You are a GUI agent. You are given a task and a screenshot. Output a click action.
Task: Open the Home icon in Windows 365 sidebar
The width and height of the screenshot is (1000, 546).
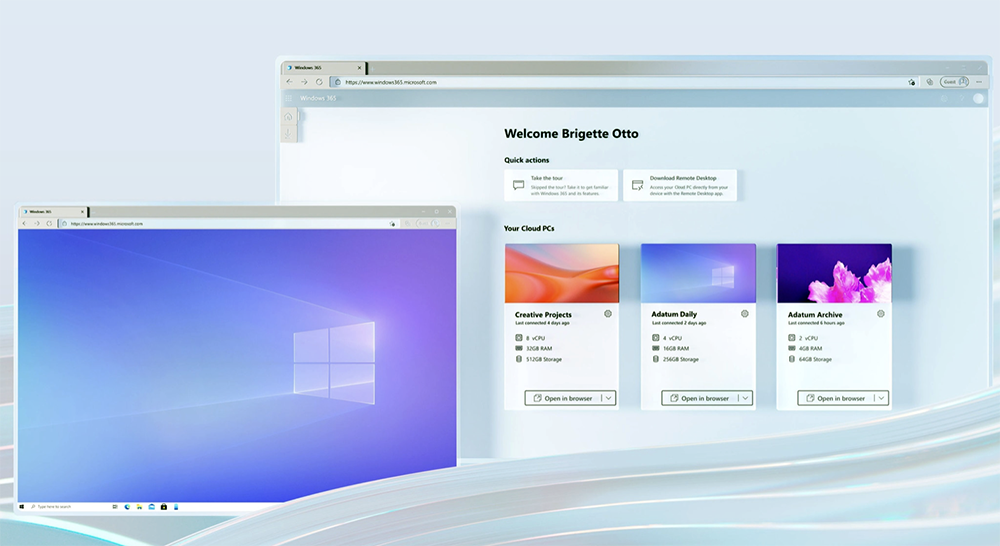288,117
